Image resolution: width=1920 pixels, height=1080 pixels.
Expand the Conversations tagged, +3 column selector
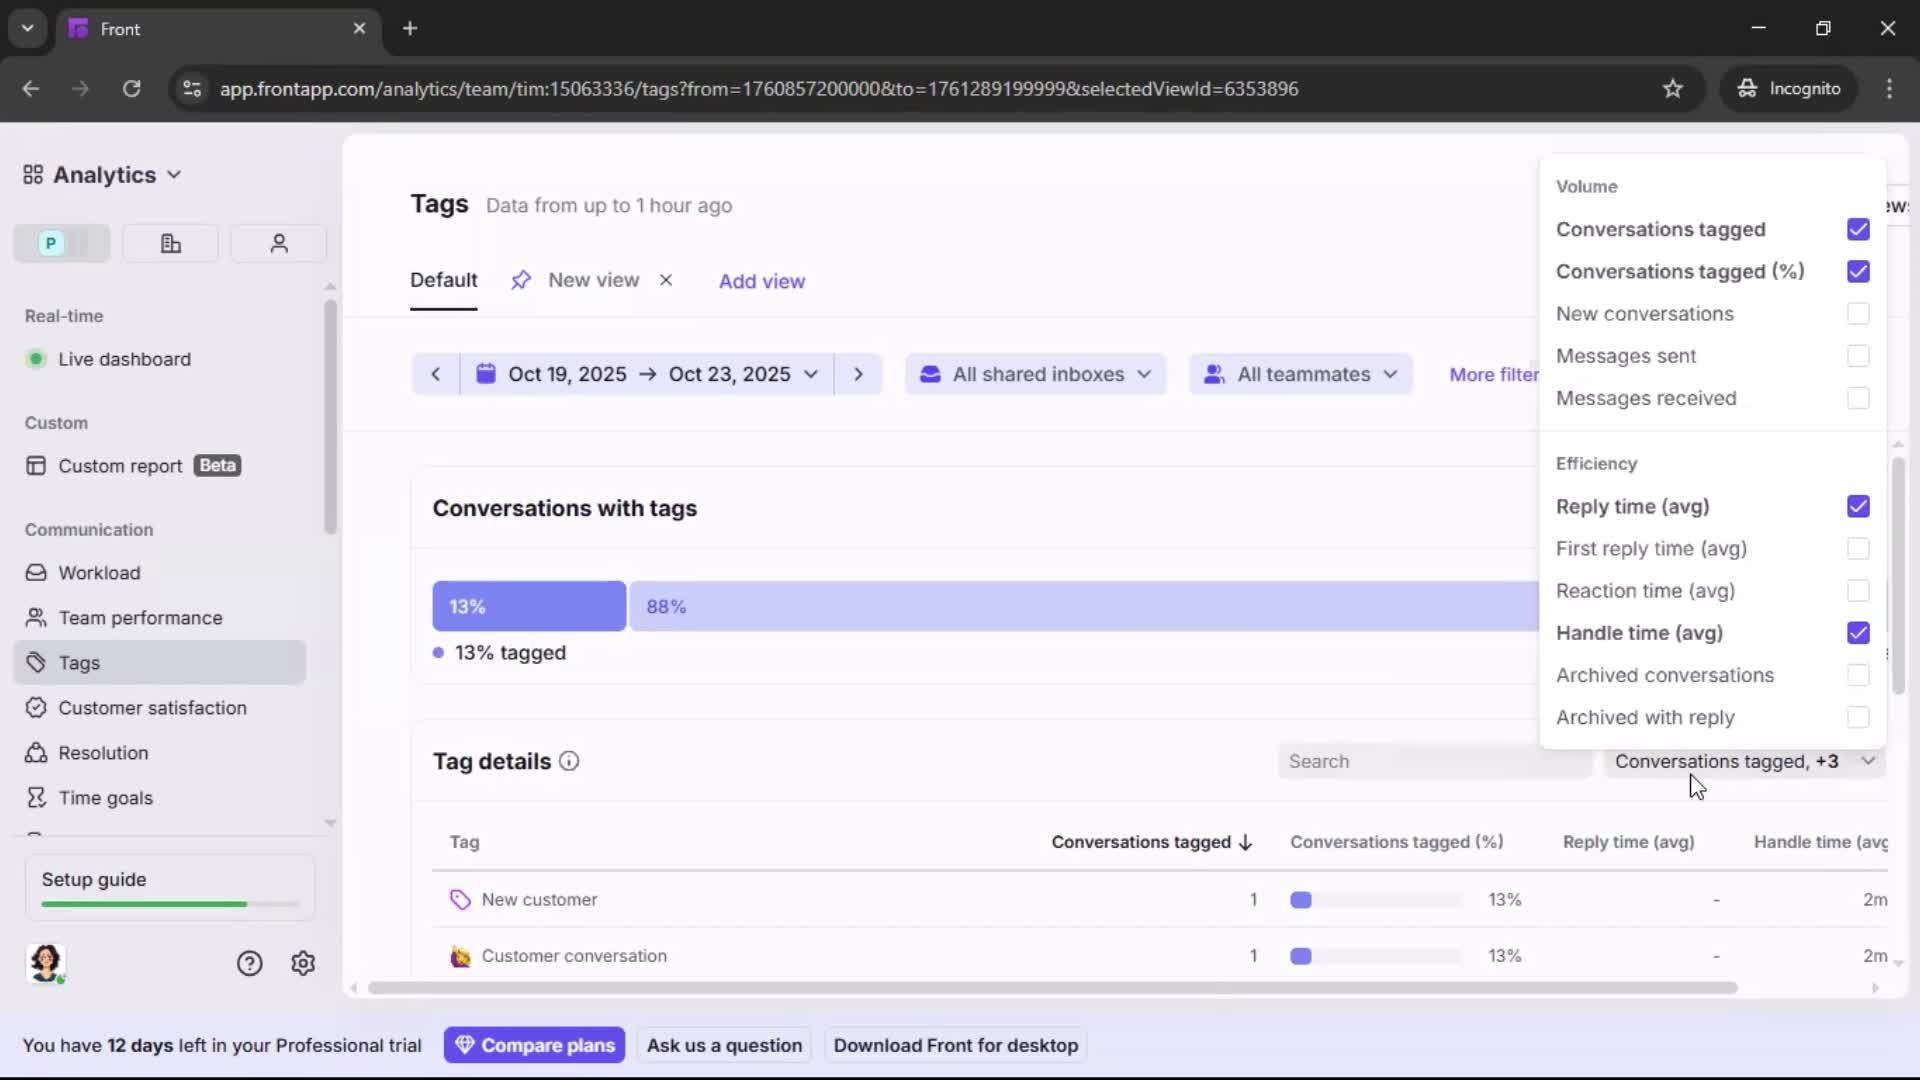tap(1744, 761)
